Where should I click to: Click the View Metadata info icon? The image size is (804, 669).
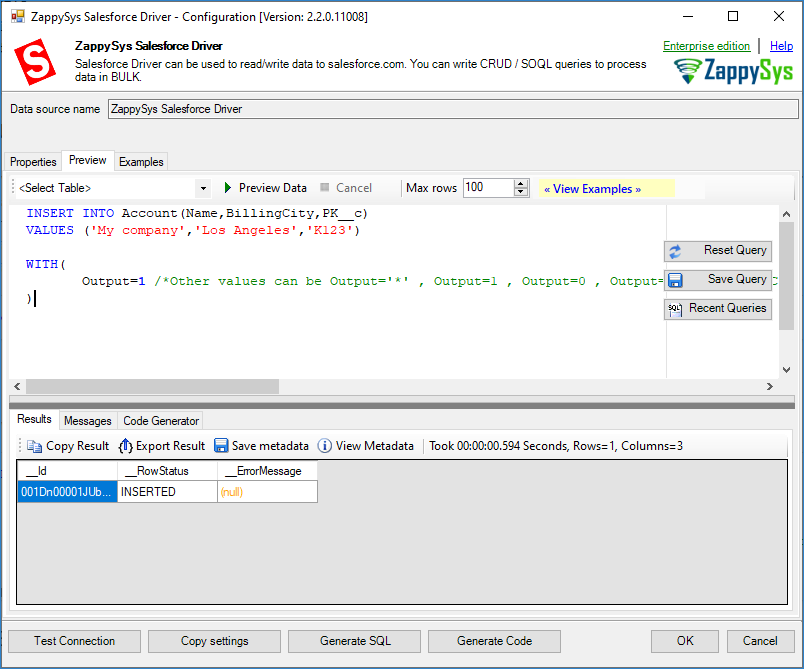[325, 447]
